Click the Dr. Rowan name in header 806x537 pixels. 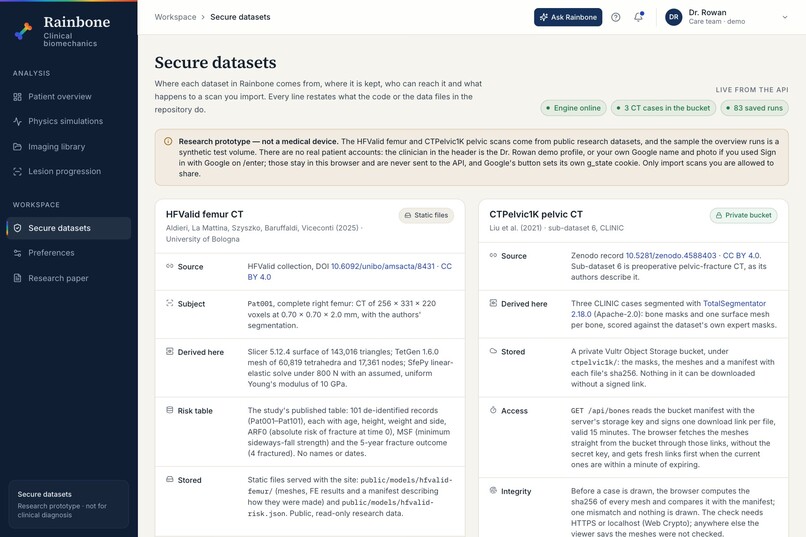(707, 12)
